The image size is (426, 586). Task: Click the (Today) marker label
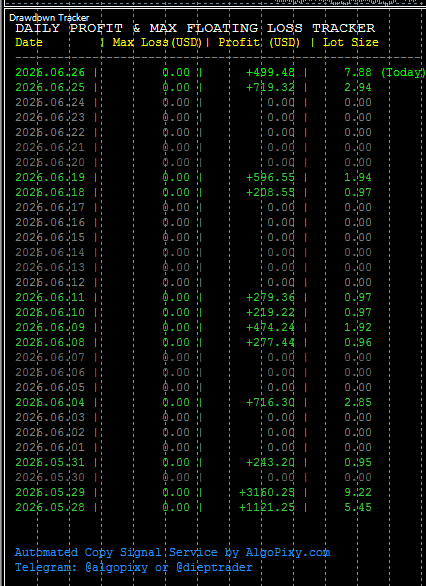tap(403, 72)
